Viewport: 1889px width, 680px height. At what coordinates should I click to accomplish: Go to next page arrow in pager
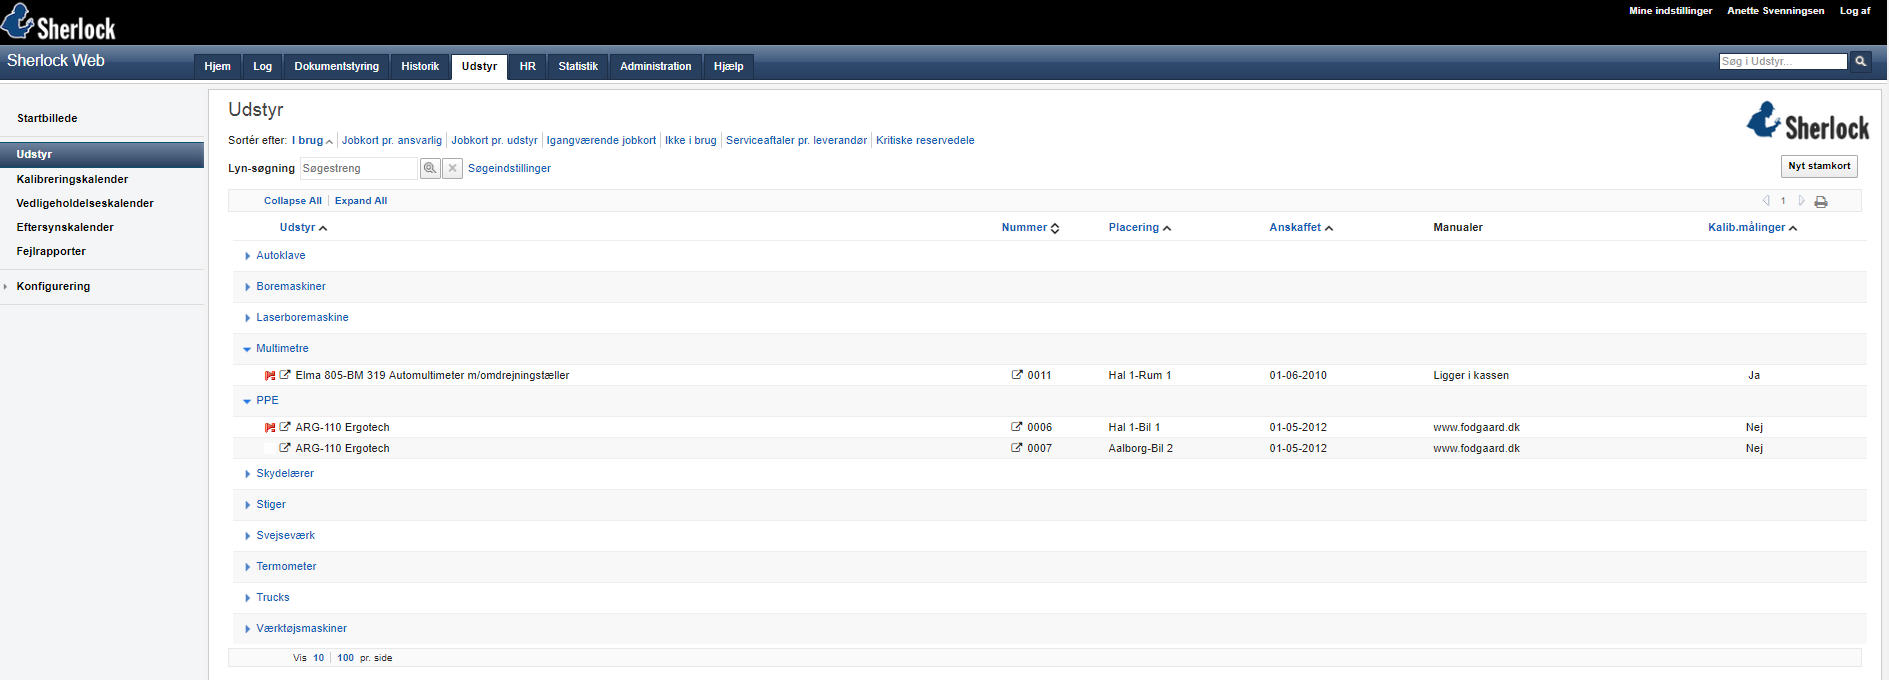coord(1801,201)
